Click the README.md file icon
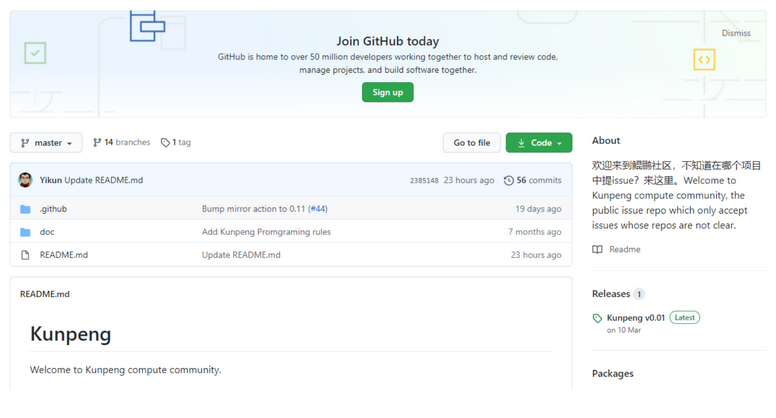 (25, 255)
